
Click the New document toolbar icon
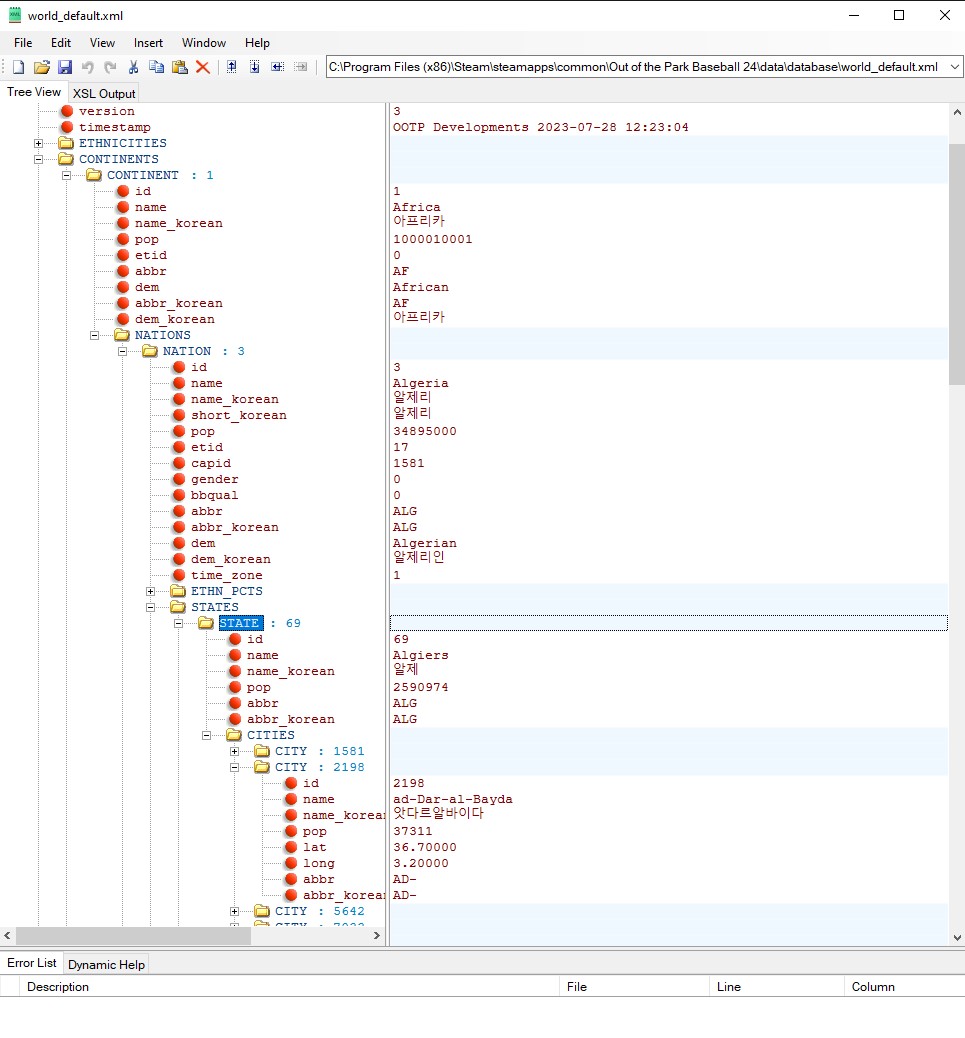(x=18, y=67)
